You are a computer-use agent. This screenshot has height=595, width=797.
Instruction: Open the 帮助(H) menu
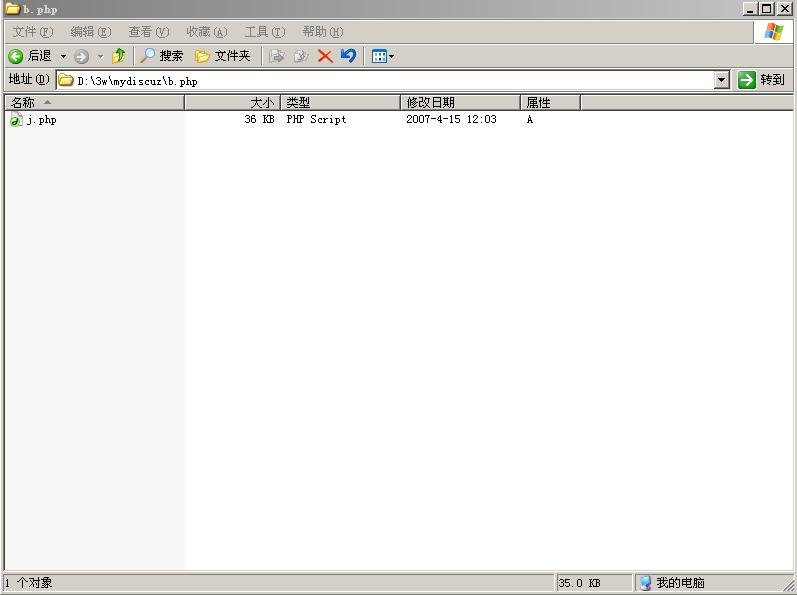[323, 32]
